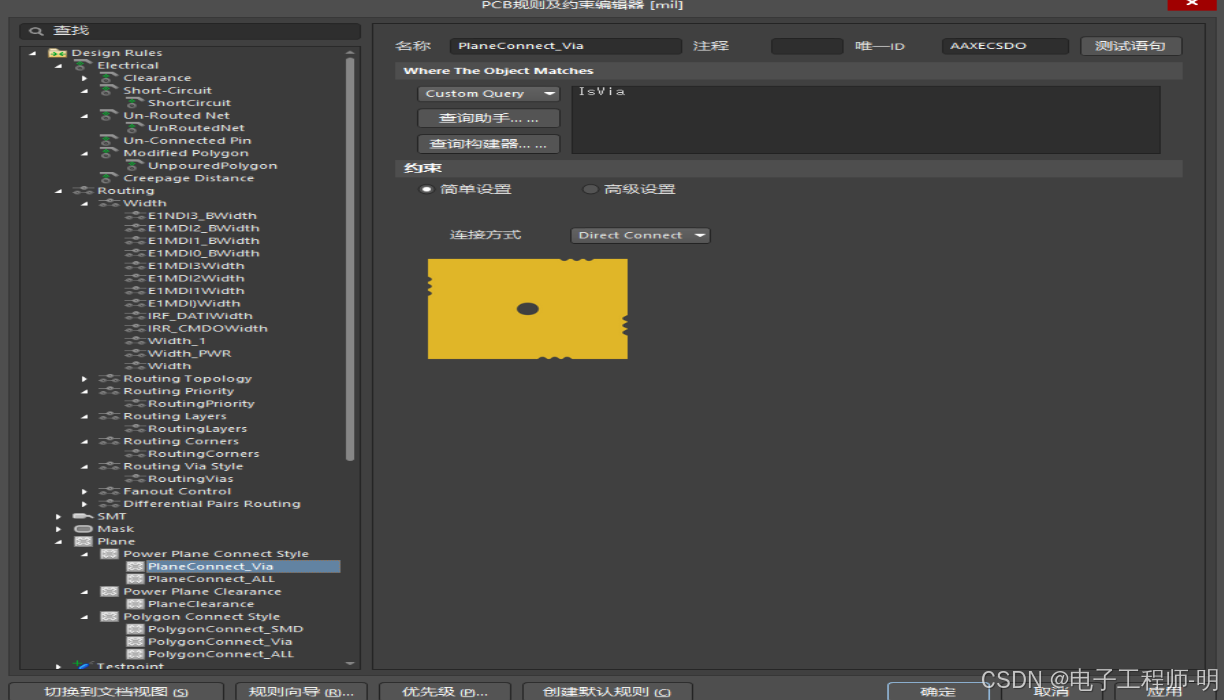Viewport: 1224px width, 700px height.
Task: Click the Routing Topology icon
Action: click(109, 379)
